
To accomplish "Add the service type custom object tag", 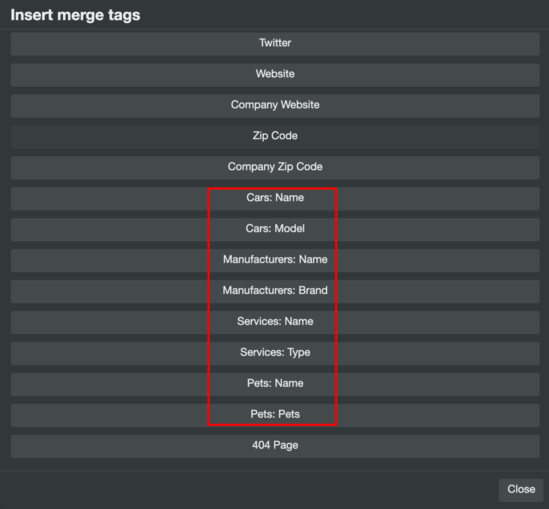I will click(x=275, y=353).
